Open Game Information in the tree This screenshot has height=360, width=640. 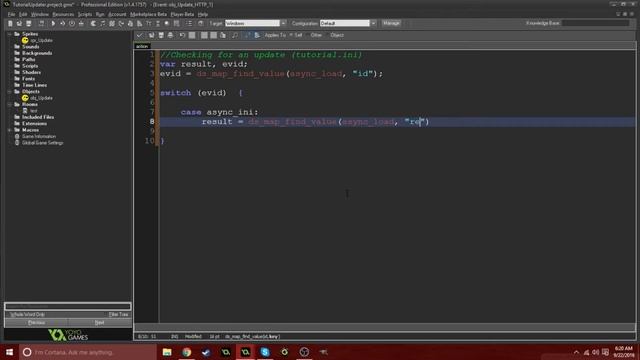tap(39, 136)
